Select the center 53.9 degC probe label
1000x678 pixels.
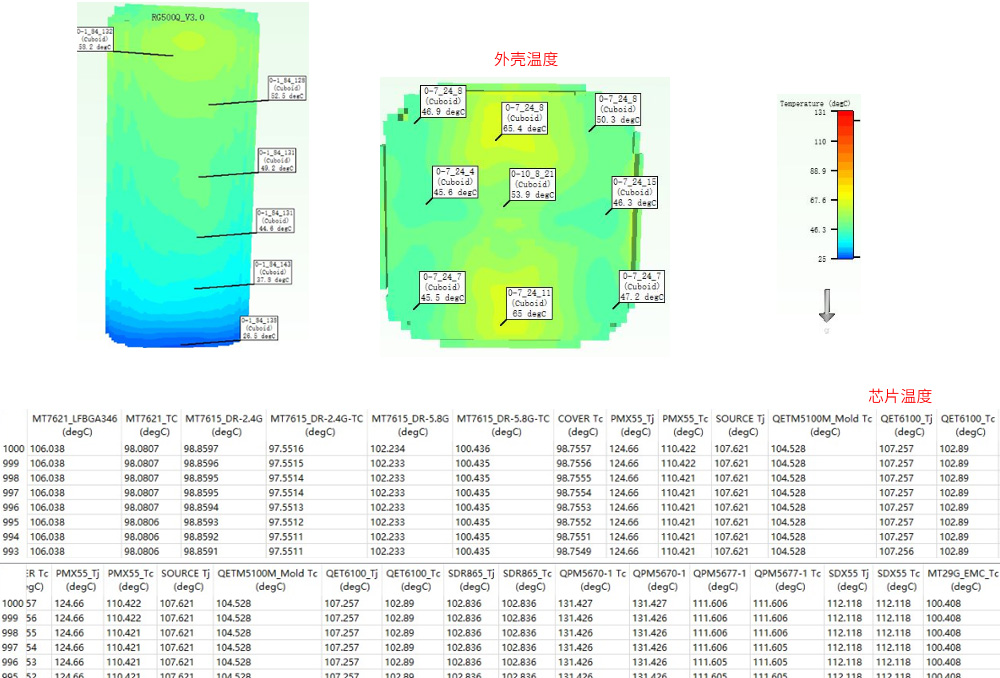point(533,185)
